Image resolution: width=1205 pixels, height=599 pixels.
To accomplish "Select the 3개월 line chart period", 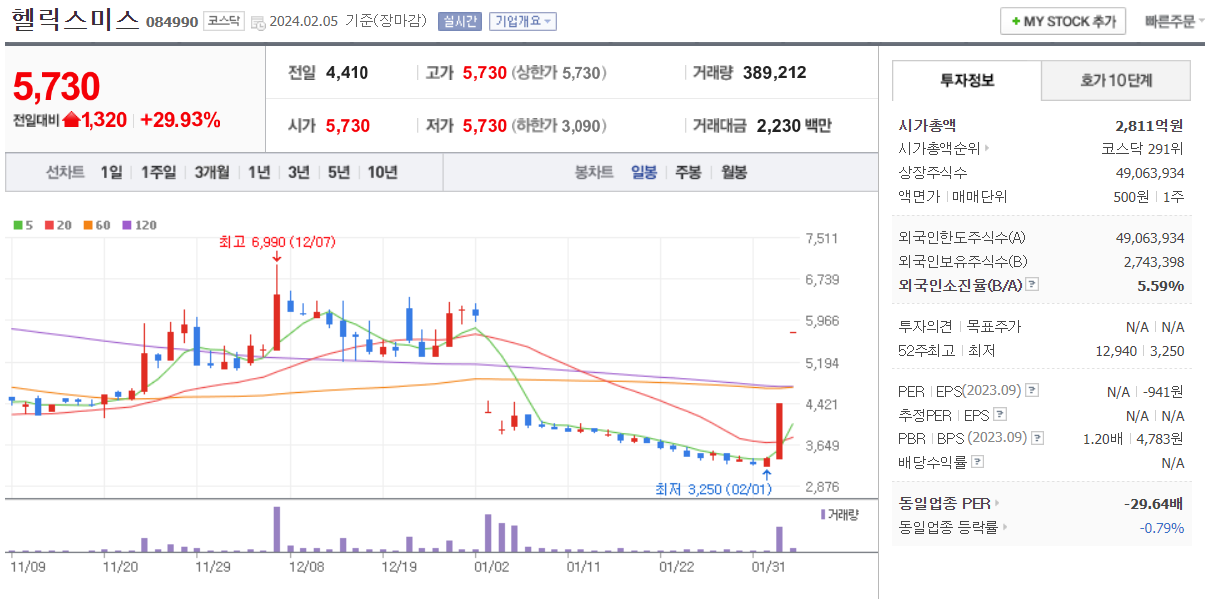I will pos(212,172).
